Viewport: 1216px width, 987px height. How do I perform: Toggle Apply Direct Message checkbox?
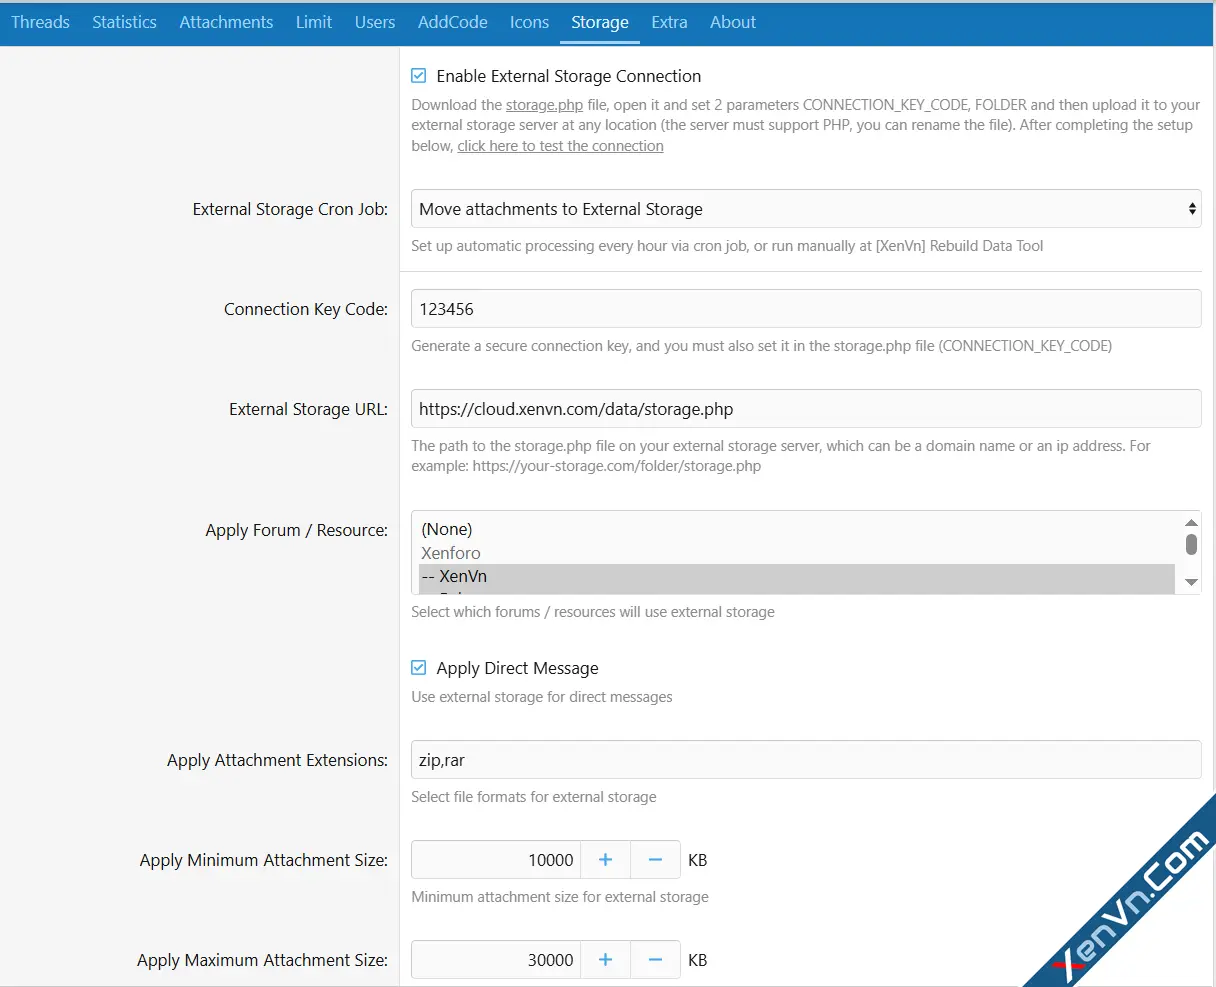[x=419, y=668]
